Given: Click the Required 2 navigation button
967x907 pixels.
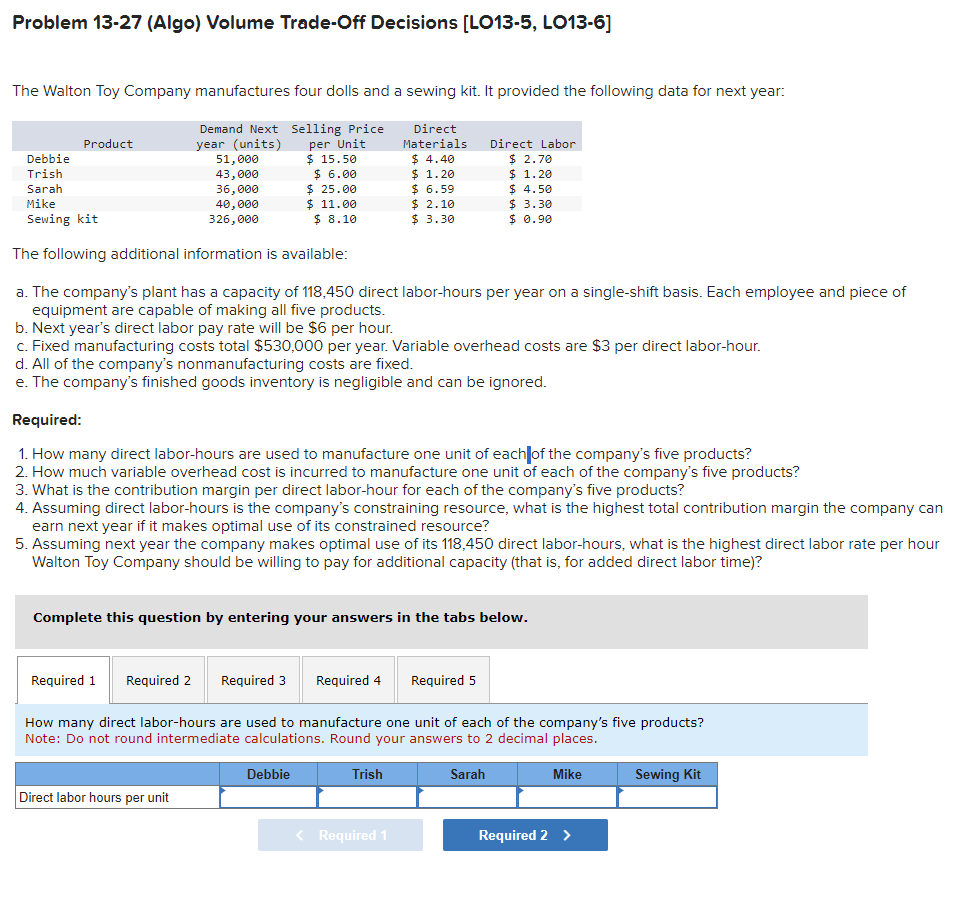Looking at the screenshot, I should [x=524, y=835].
